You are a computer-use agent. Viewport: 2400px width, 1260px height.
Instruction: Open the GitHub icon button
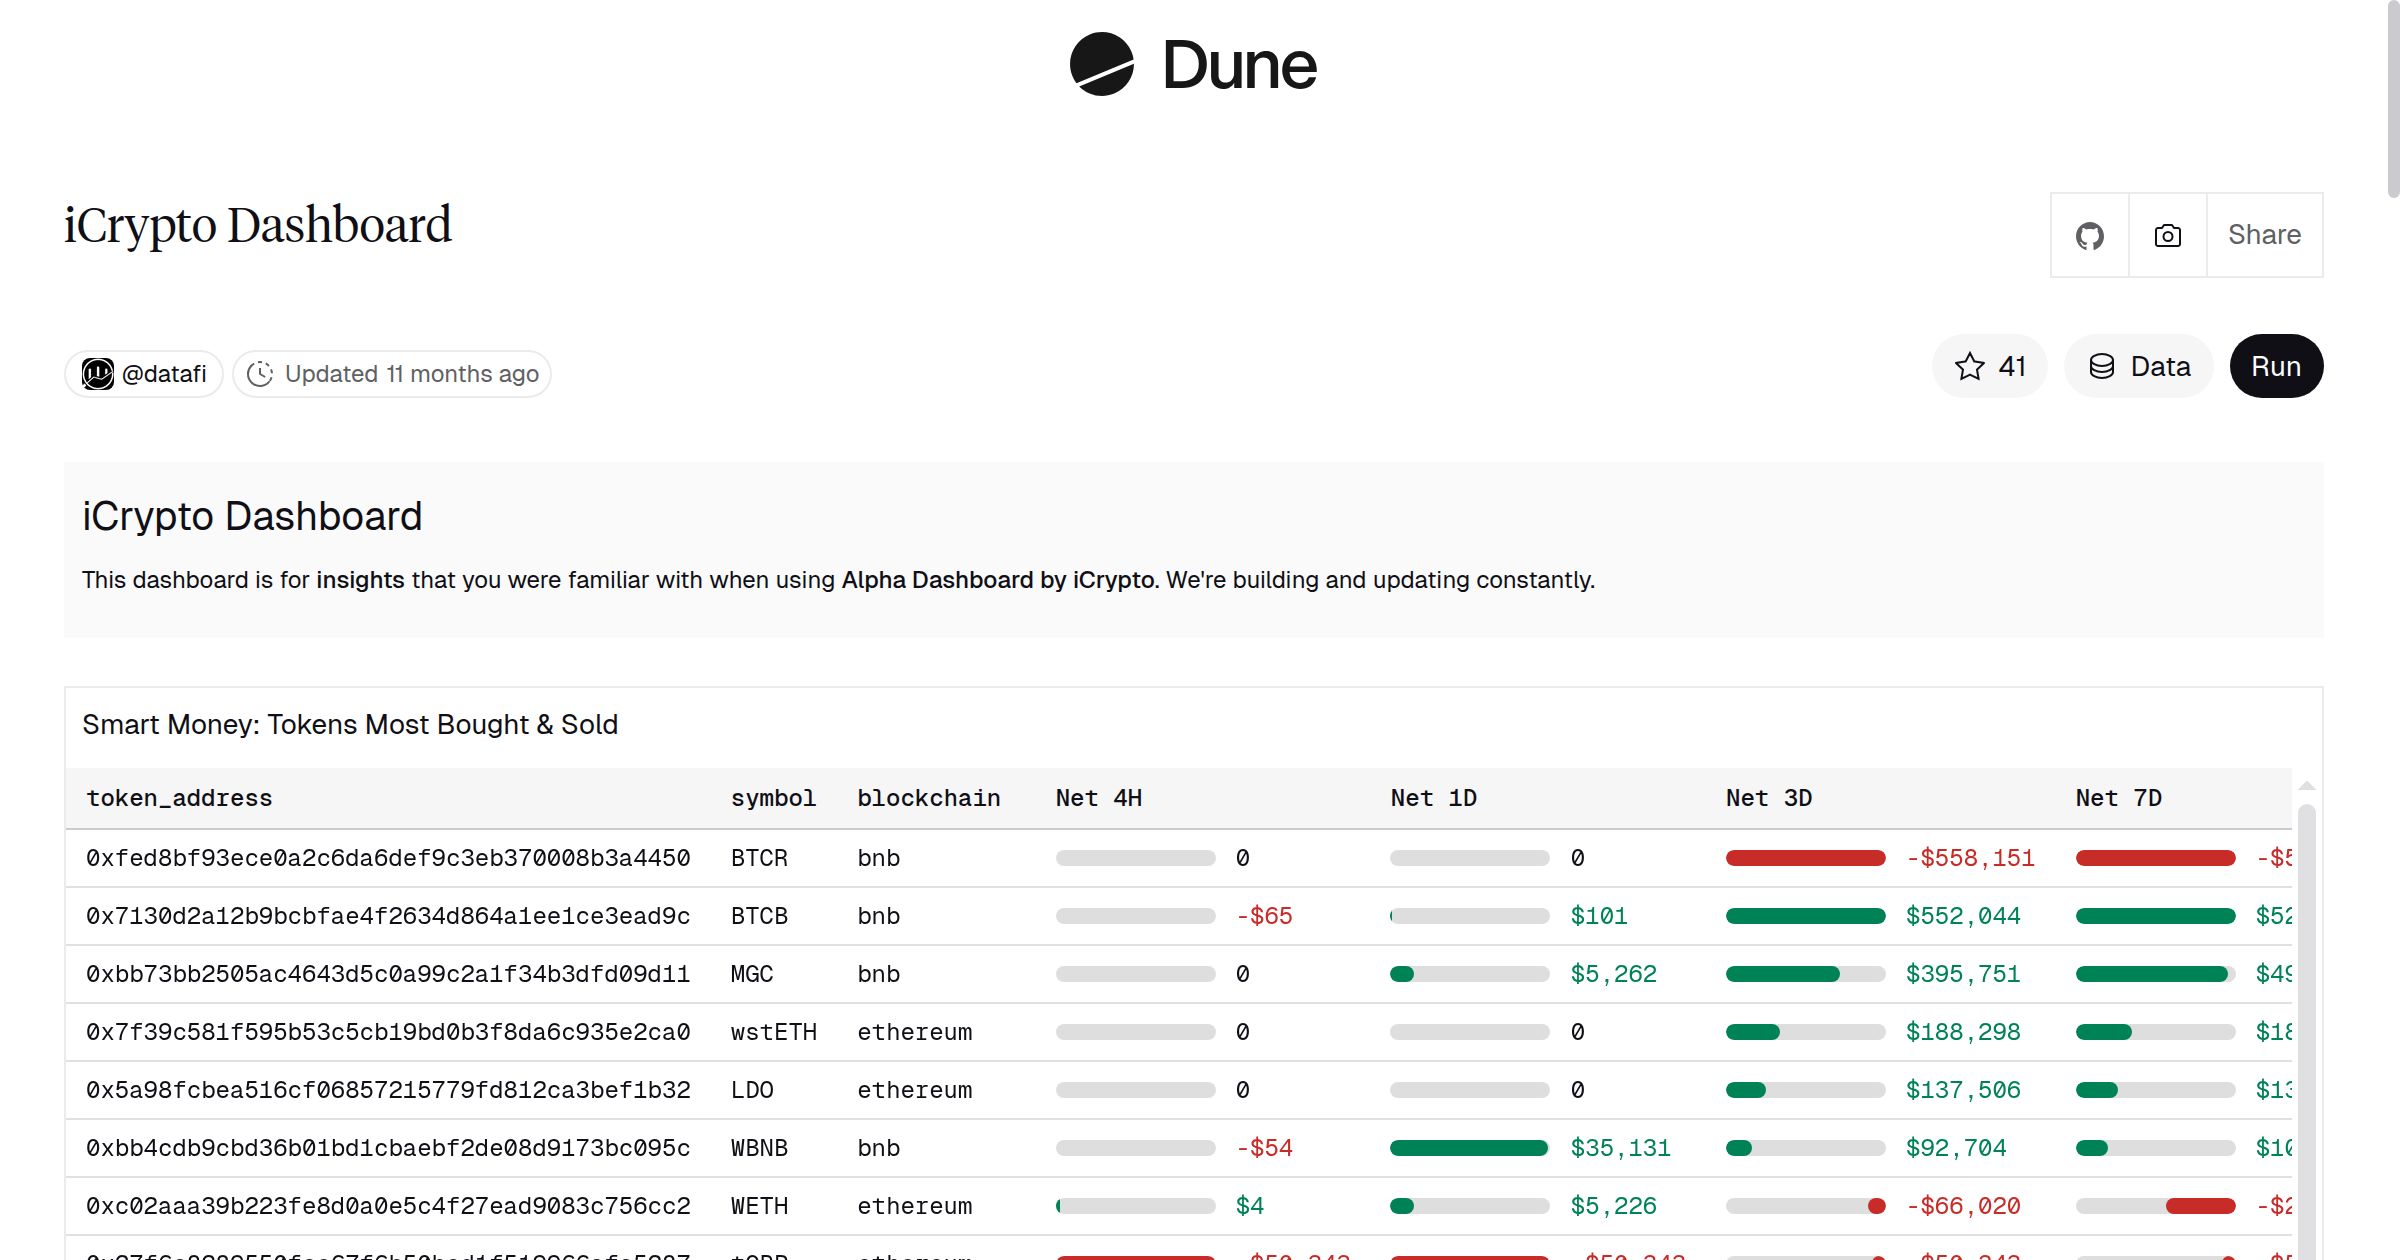click(x=2090, y=235)
